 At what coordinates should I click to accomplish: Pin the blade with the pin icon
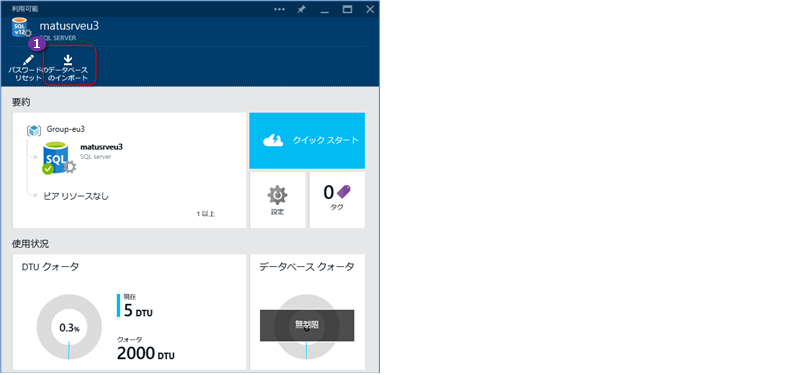(302, 9)
